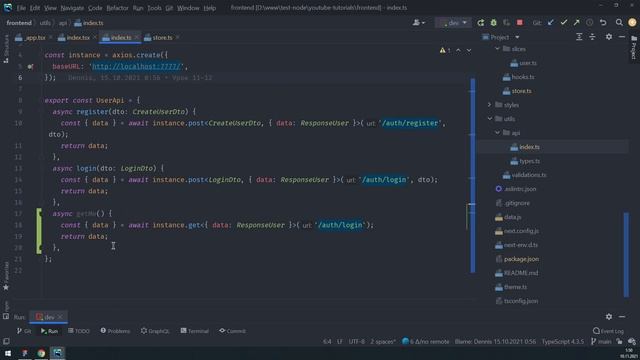Open Favorites star side tool window
The height and width of the screenshot is (360, 640).
tap(6, 276)
